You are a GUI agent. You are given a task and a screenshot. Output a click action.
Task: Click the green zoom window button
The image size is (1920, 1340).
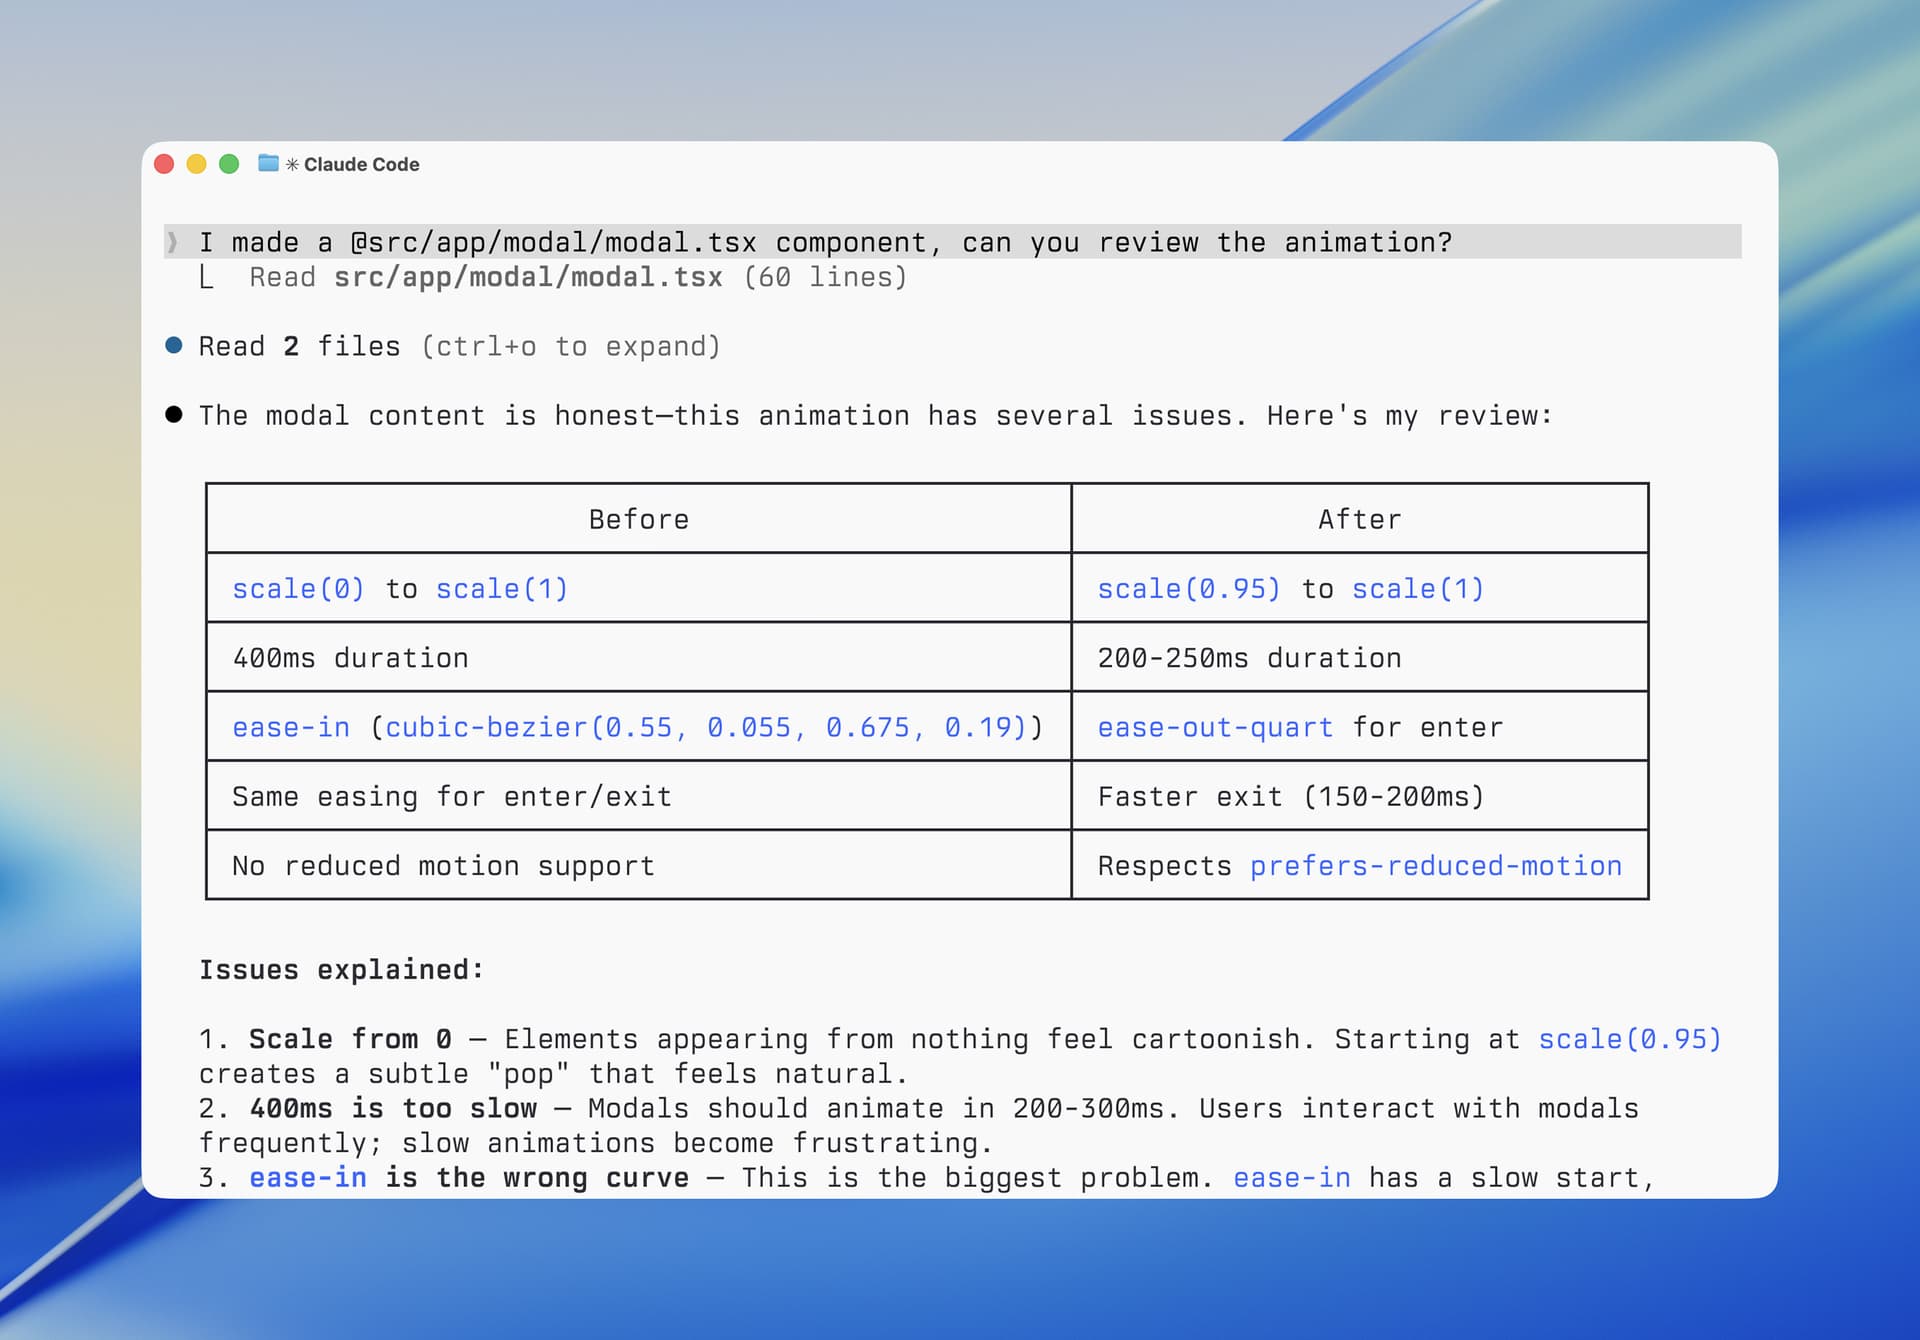click(x=229, y=164)
